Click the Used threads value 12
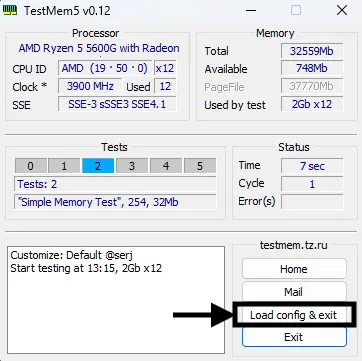The height and width of the screenshot is (361, 362). point(165,86)
